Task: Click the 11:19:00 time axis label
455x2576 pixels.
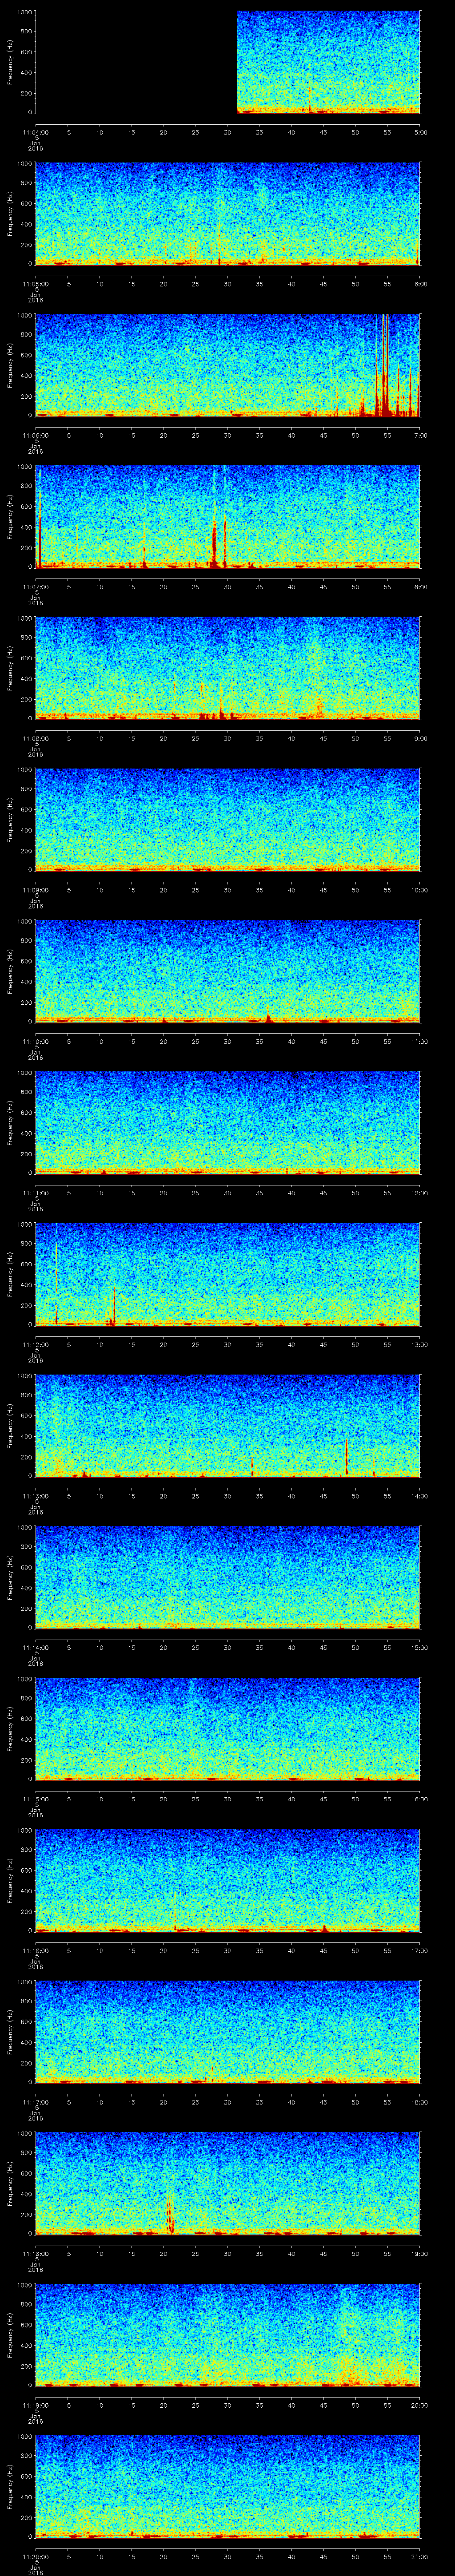Action: [x=36, y=2405]
